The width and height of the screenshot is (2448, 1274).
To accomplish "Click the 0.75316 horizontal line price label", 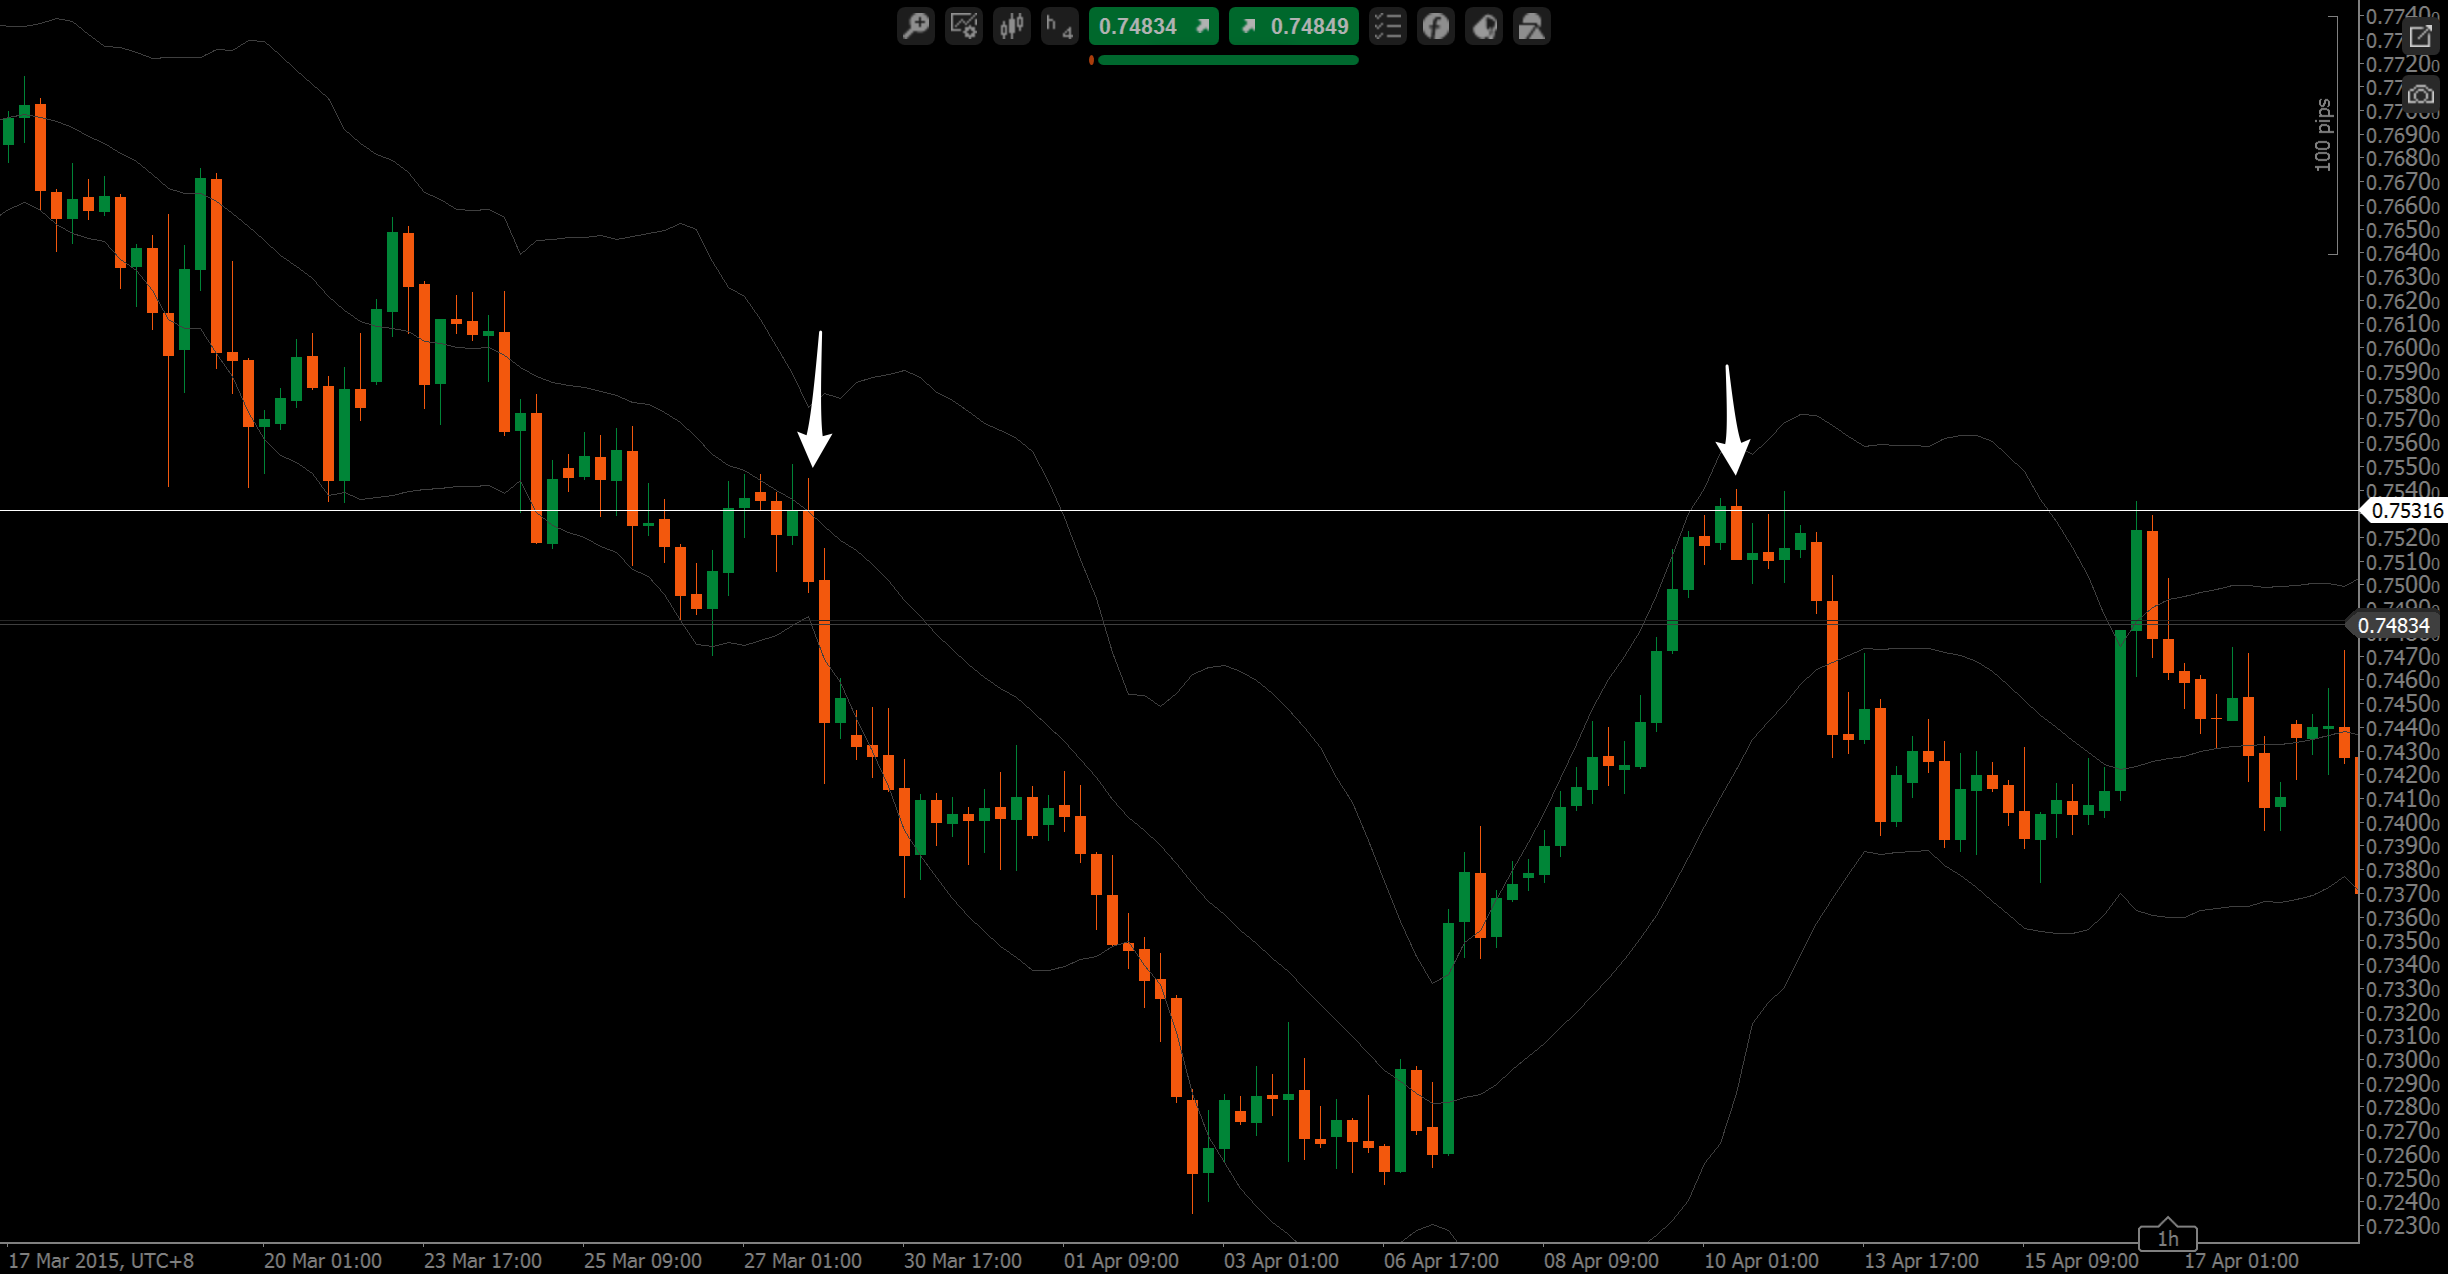I will [x=2406, y=511].
